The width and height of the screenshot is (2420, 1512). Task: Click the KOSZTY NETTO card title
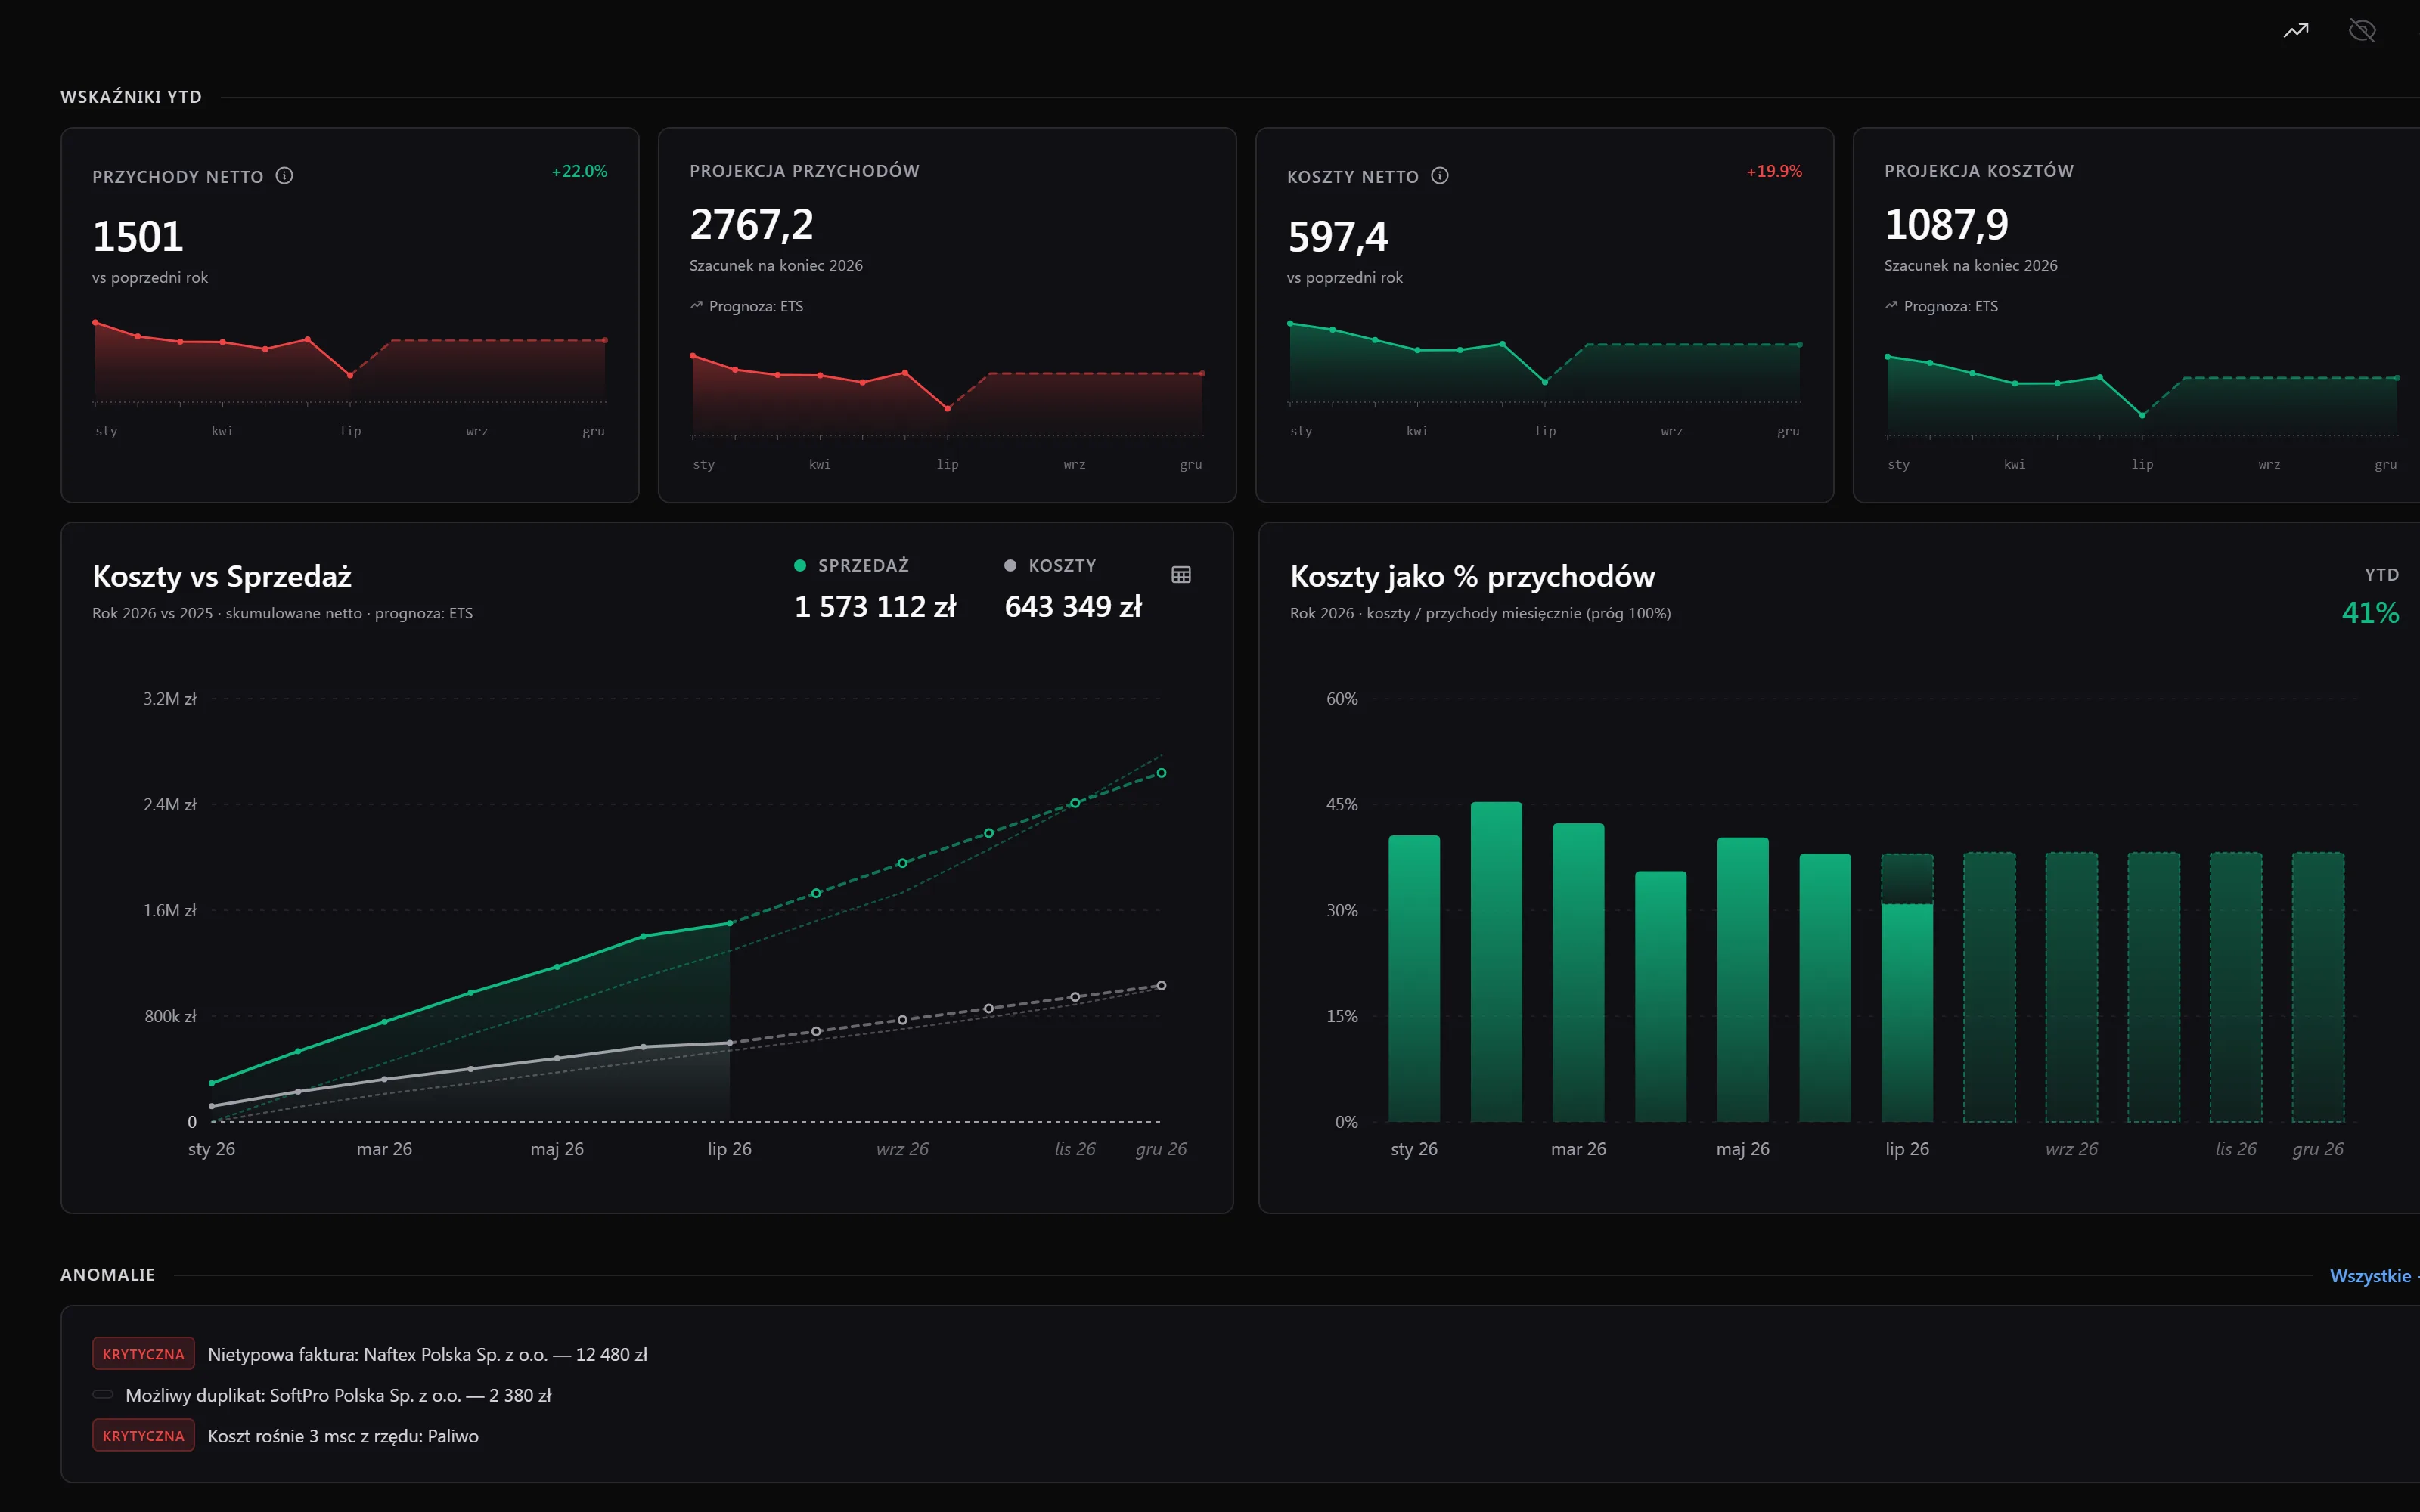click(x=1353, y=177)
